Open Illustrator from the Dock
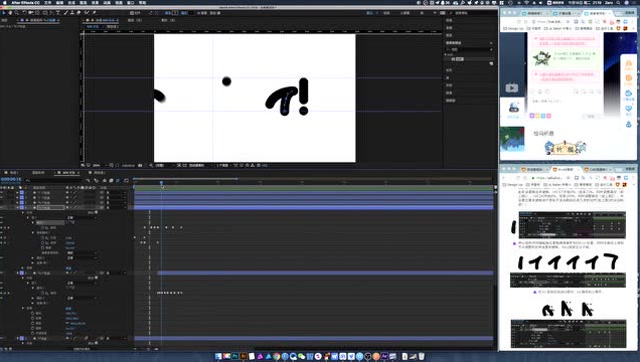Image resolution: width=640 pixels, height=362 pixels. point(243,356)
